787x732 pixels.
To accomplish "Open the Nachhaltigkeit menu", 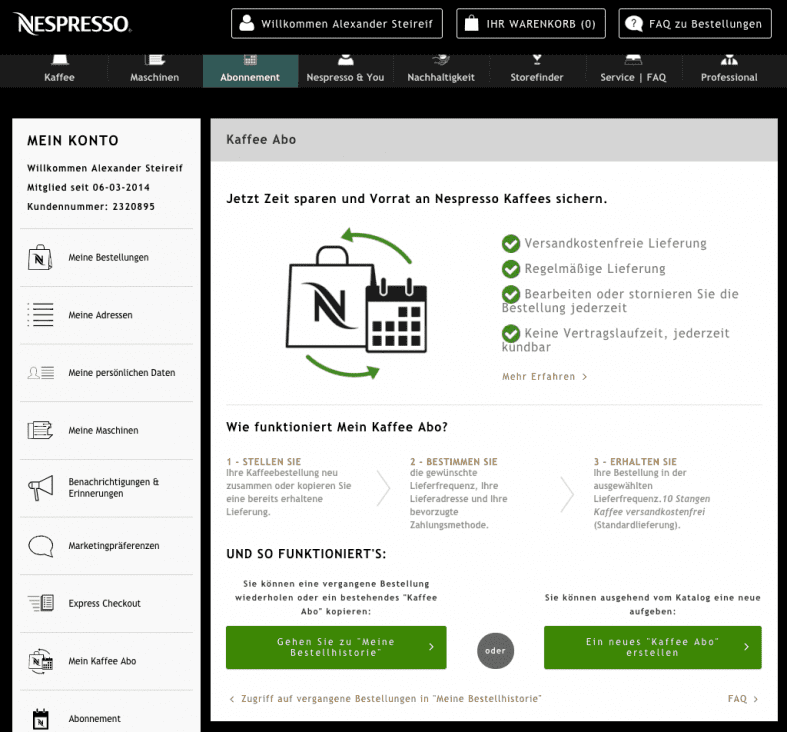I will tap(441, 71).
